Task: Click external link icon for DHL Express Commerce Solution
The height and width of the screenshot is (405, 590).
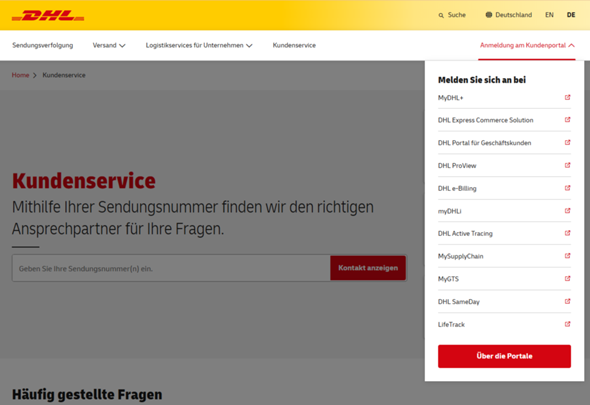Action: click(567, 120)
